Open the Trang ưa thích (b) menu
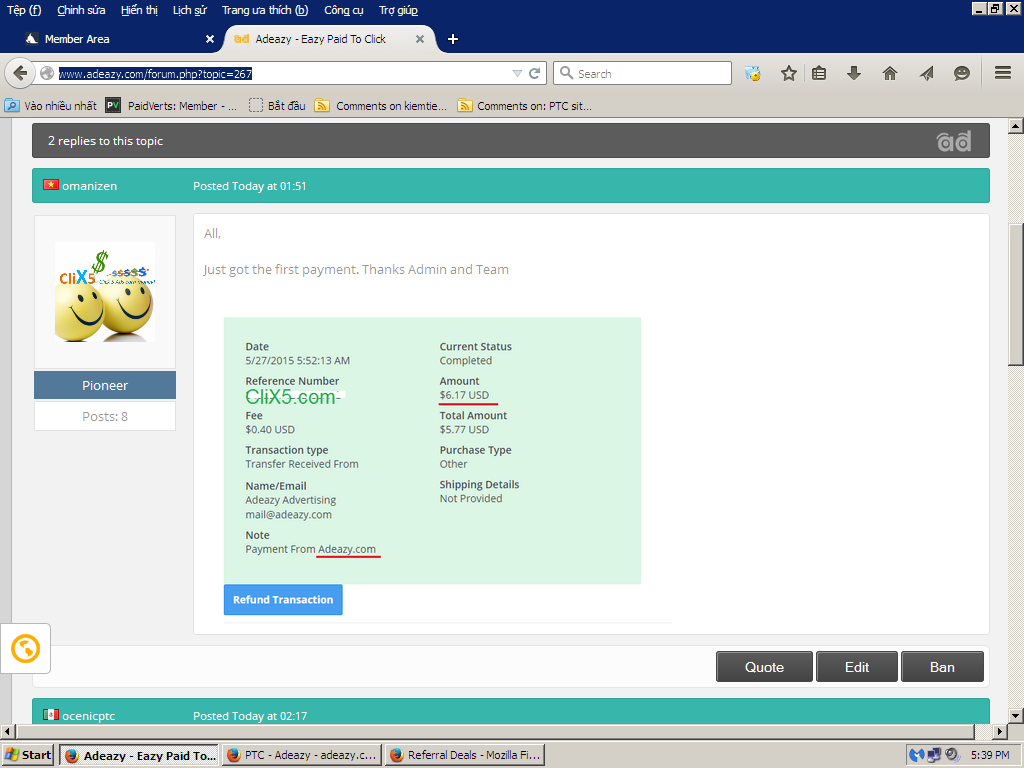This screenshot has width=1024, height=768. point(264,10)
